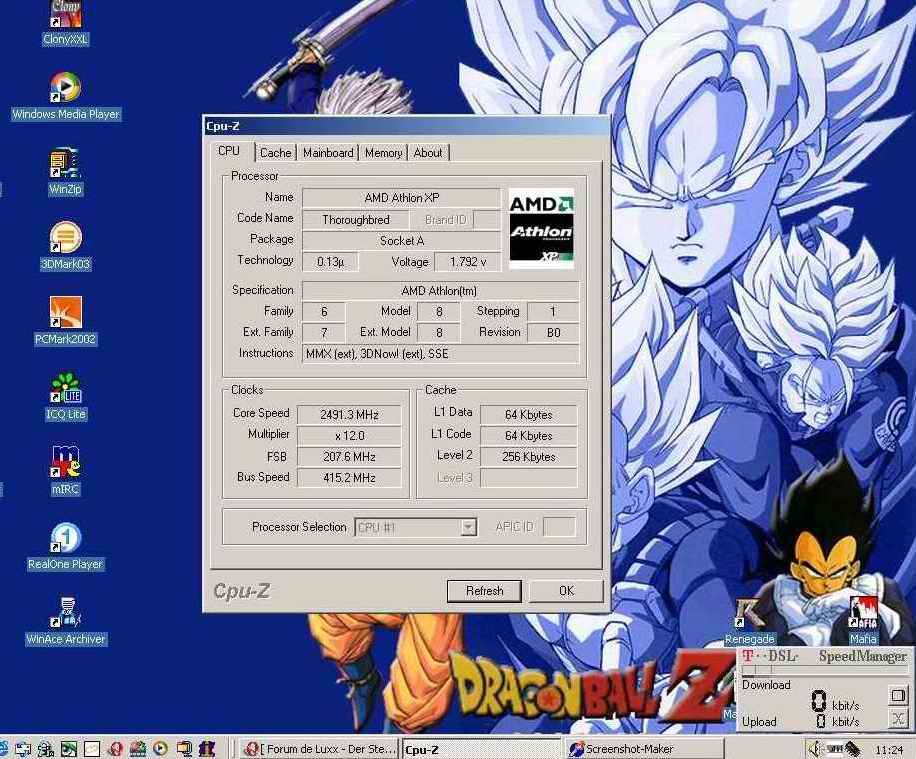Click the Specification value AMD Athlon(tm)

pos(440,290)
